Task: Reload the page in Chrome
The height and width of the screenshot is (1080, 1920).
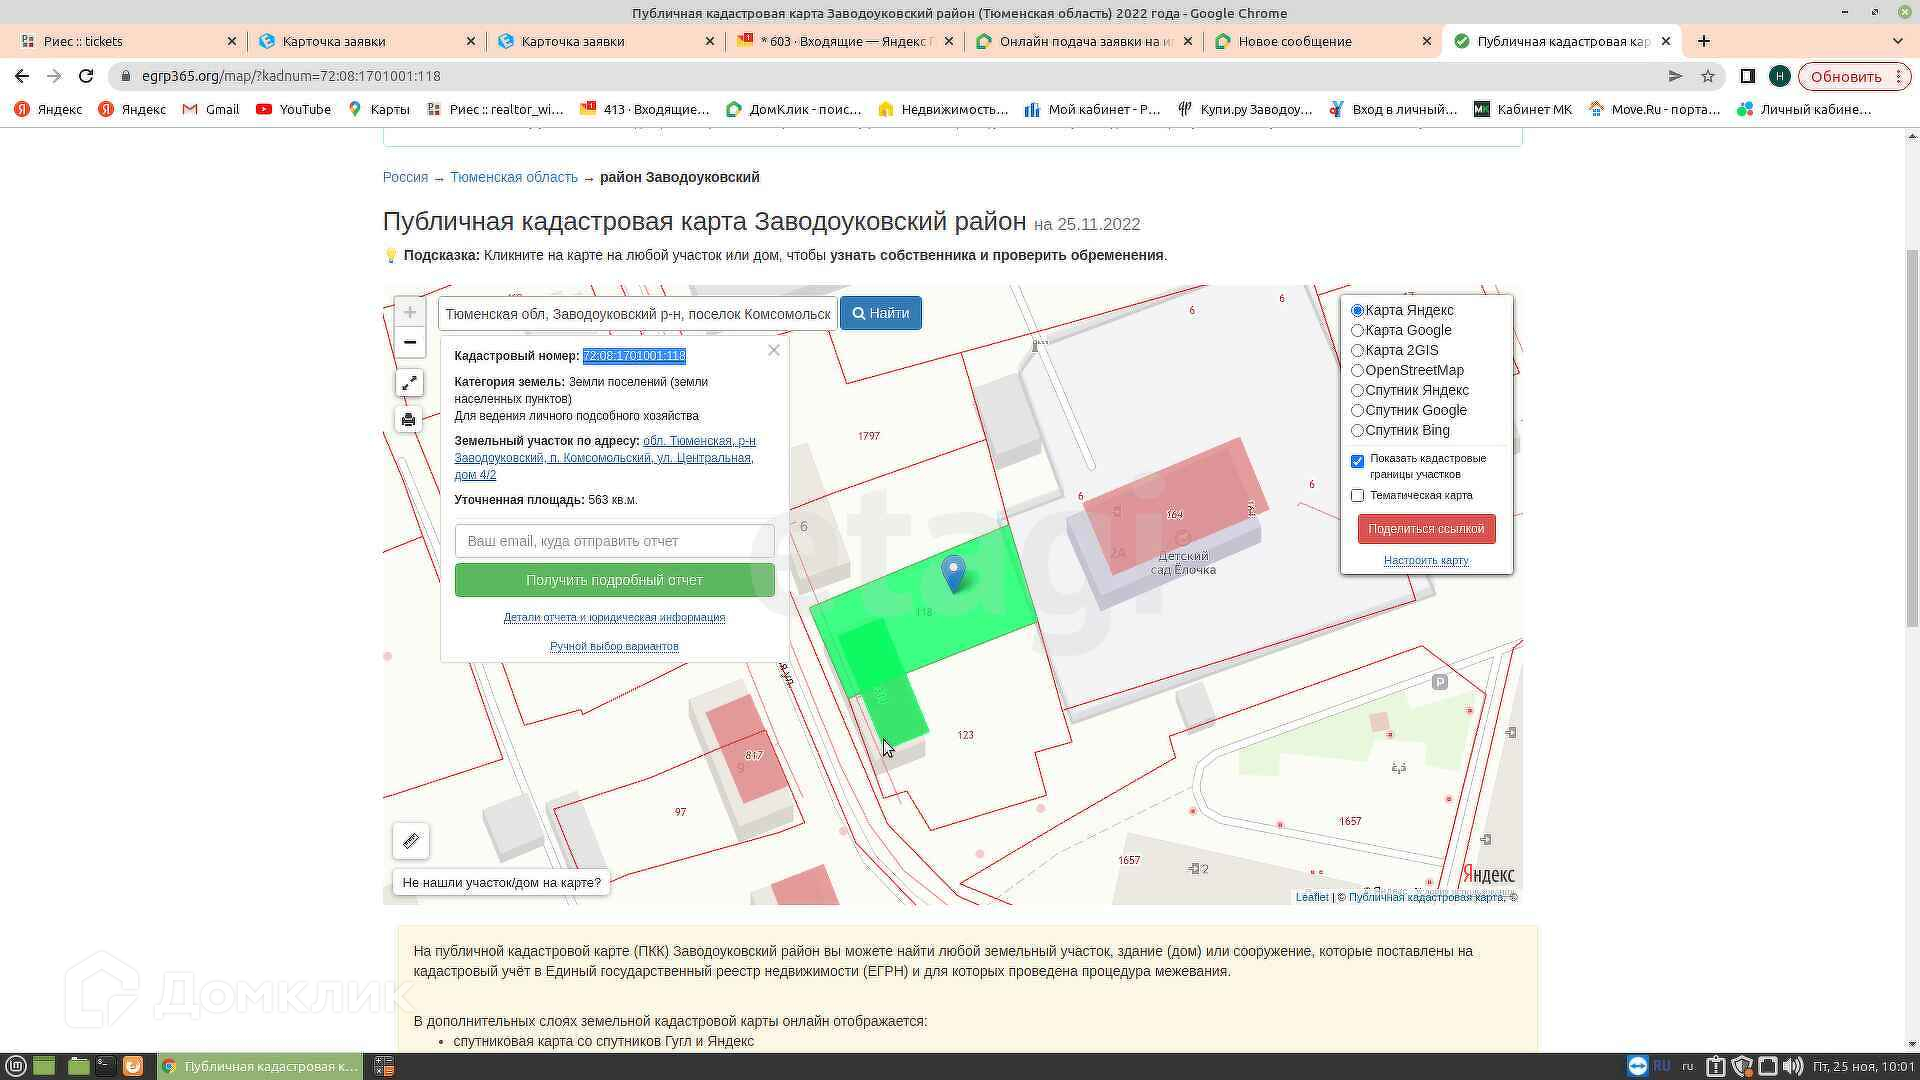Action: (x=86, y=76)
